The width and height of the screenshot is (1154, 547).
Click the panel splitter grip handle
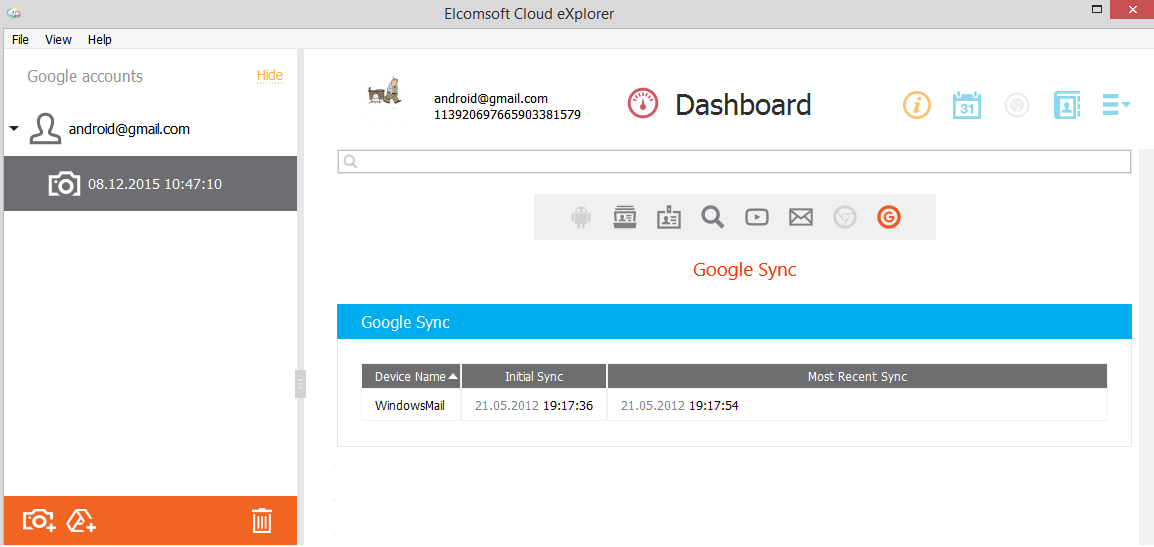tap(300, 384)
